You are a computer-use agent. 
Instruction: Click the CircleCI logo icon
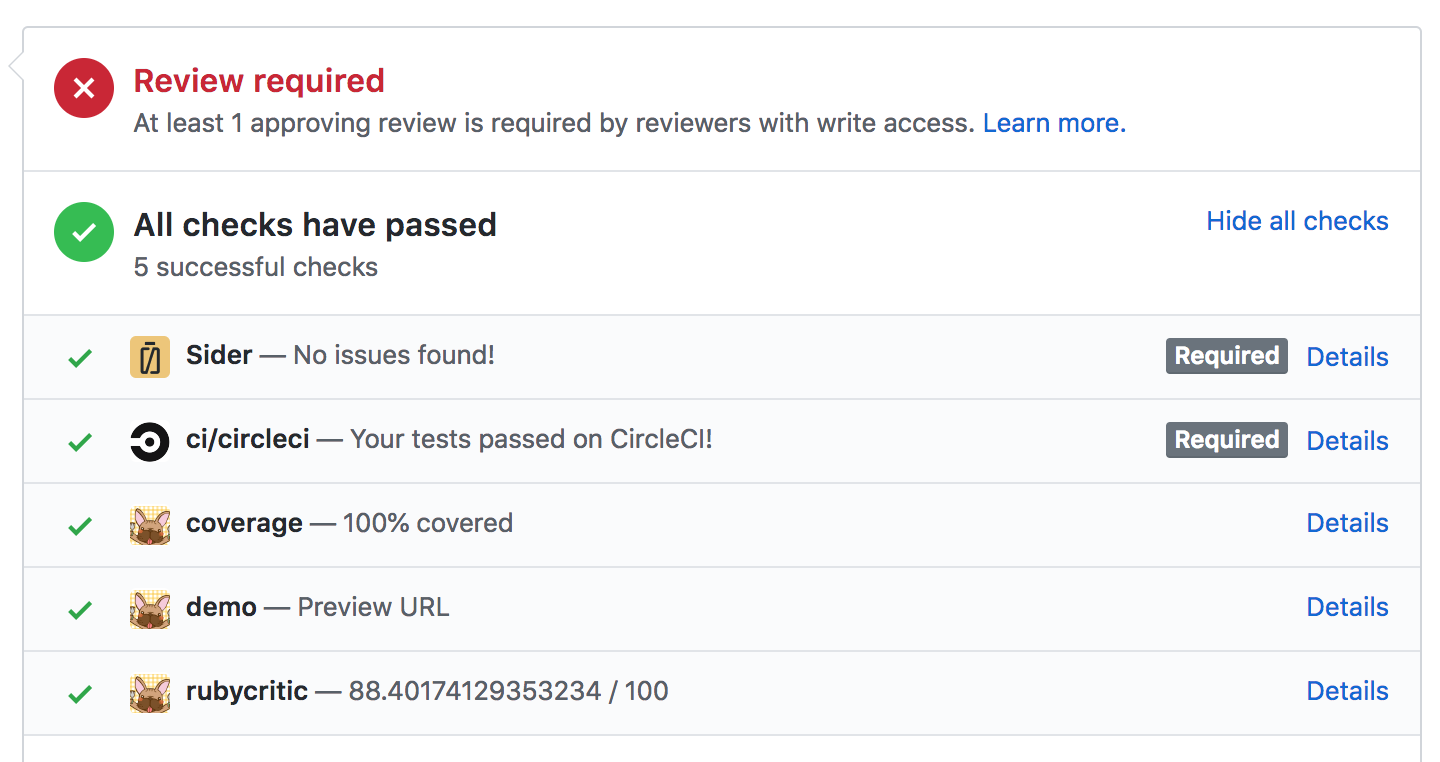(x=150, y=441)
